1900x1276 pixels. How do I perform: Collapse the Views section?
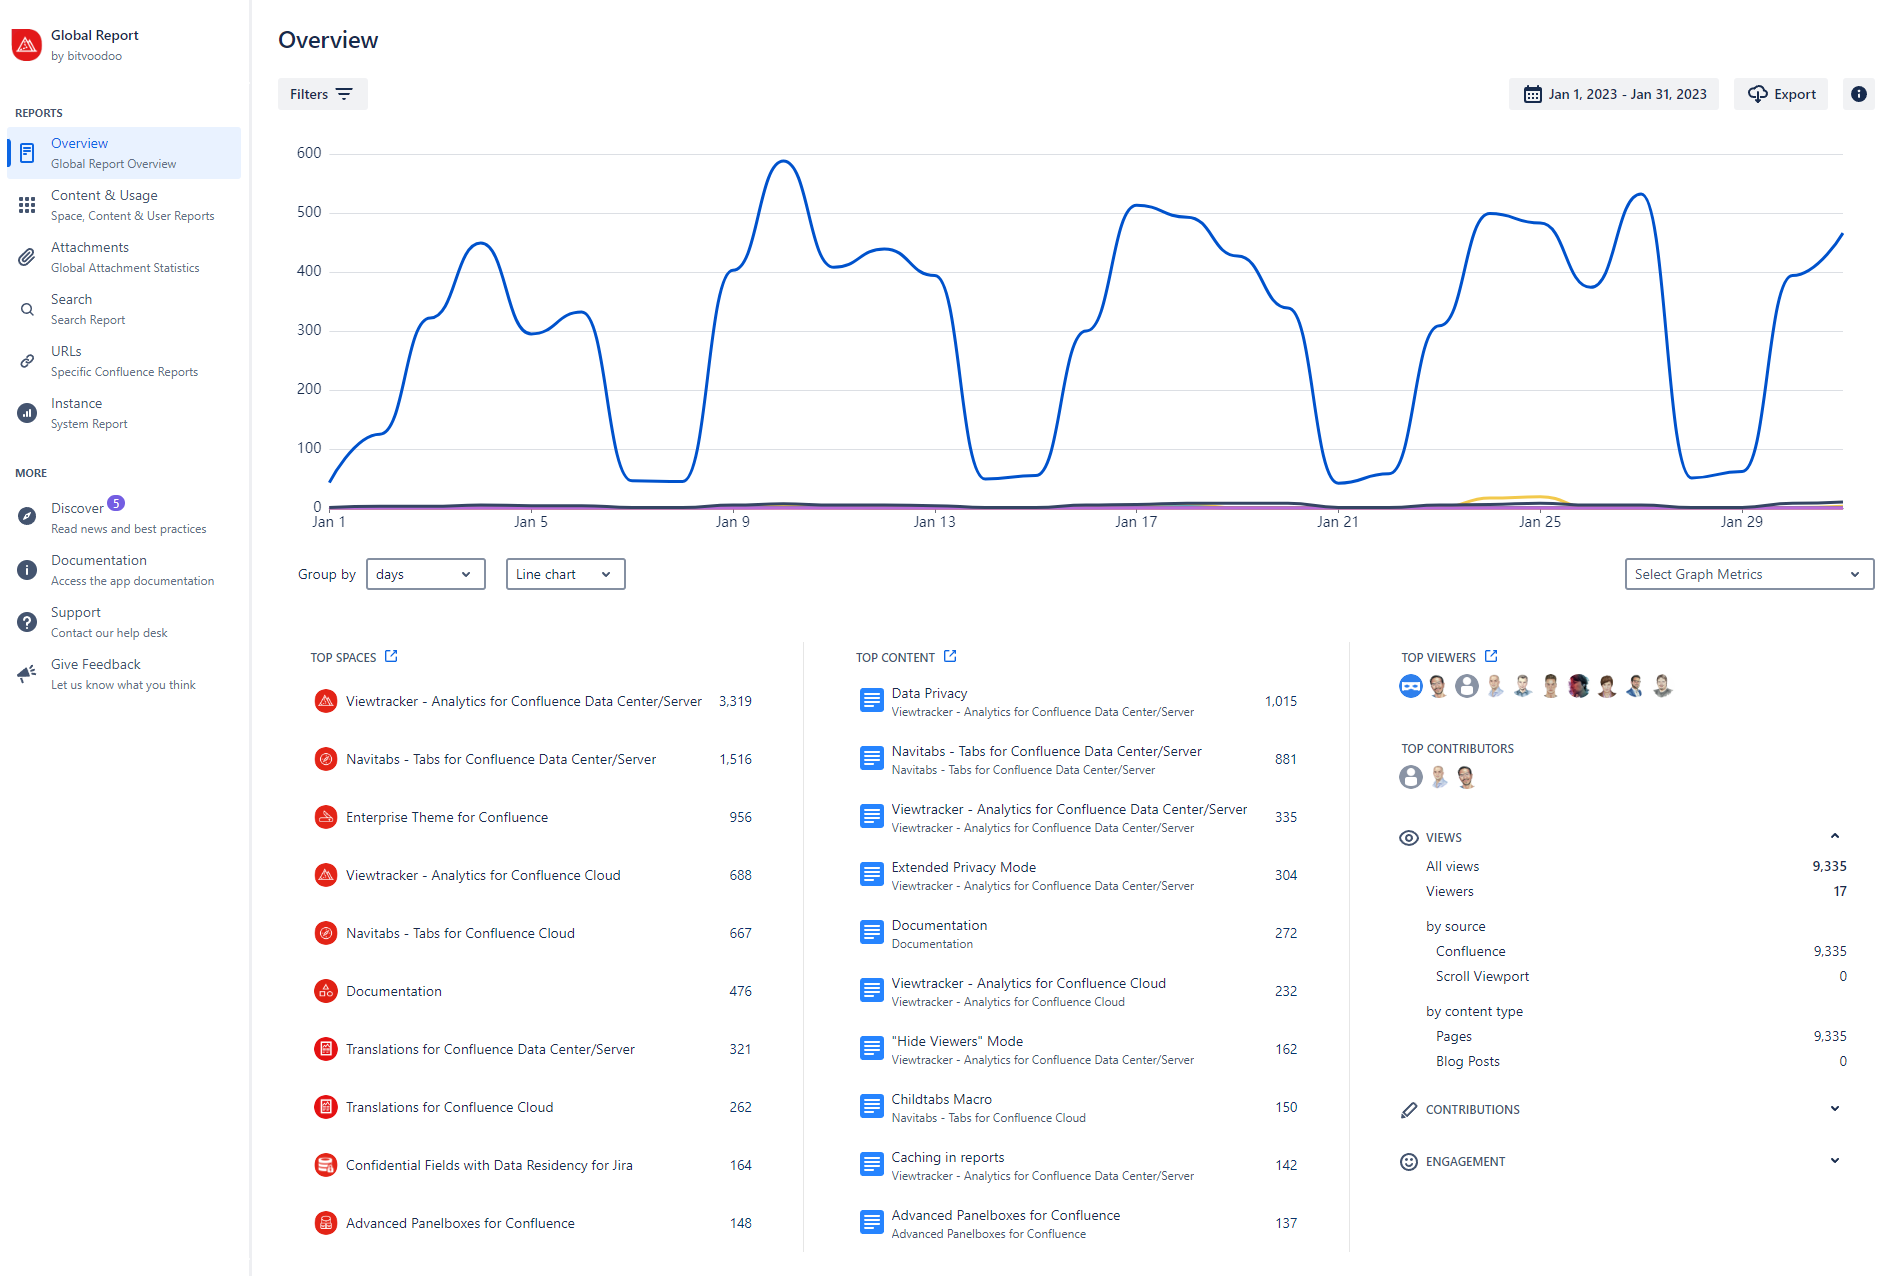[x=1834, y=837]
